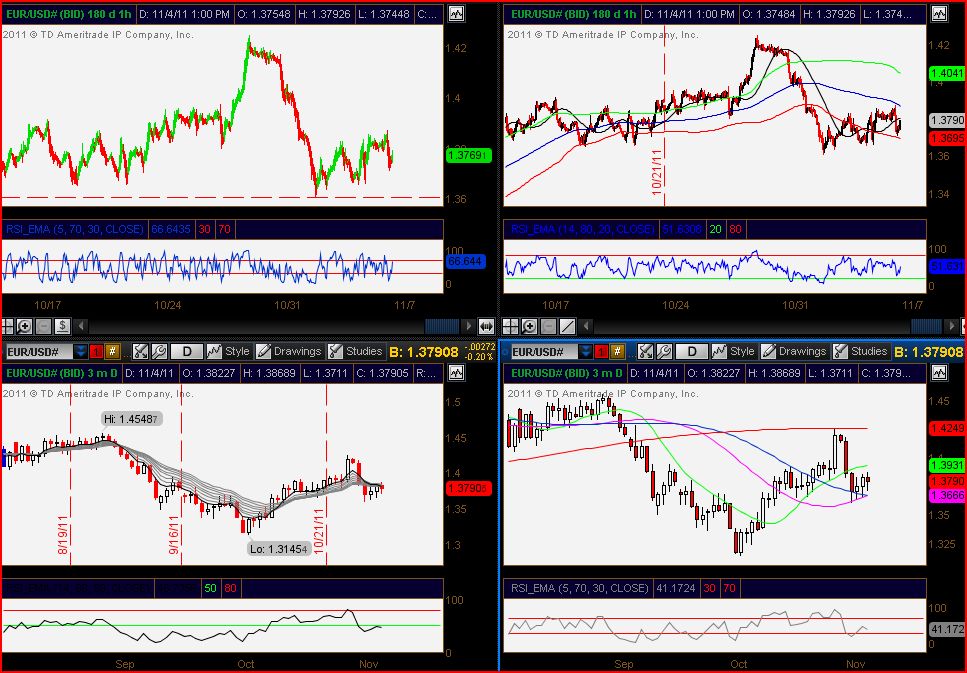Click the Hi: 1.45487 bubble
Image resolution: width=967 pixels, height=673 pixels.
point(131,419)
